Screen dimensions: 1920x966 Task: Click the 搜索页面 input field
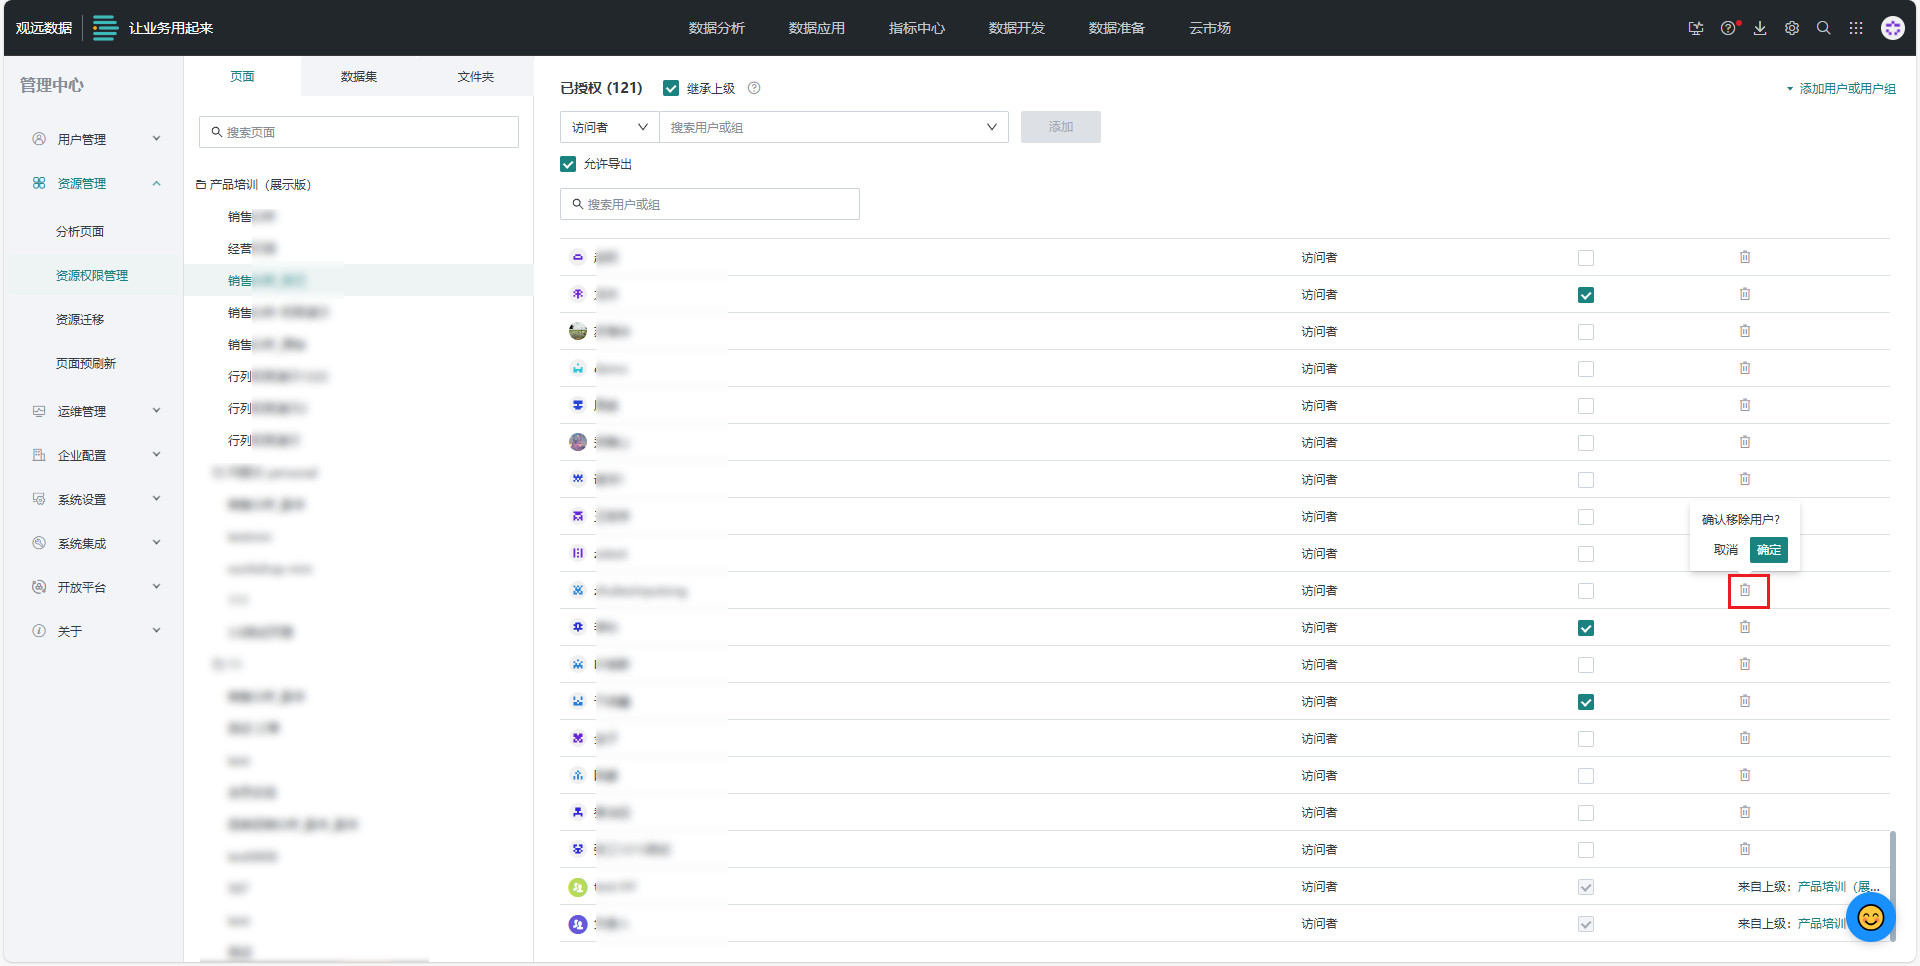point(359,132)
